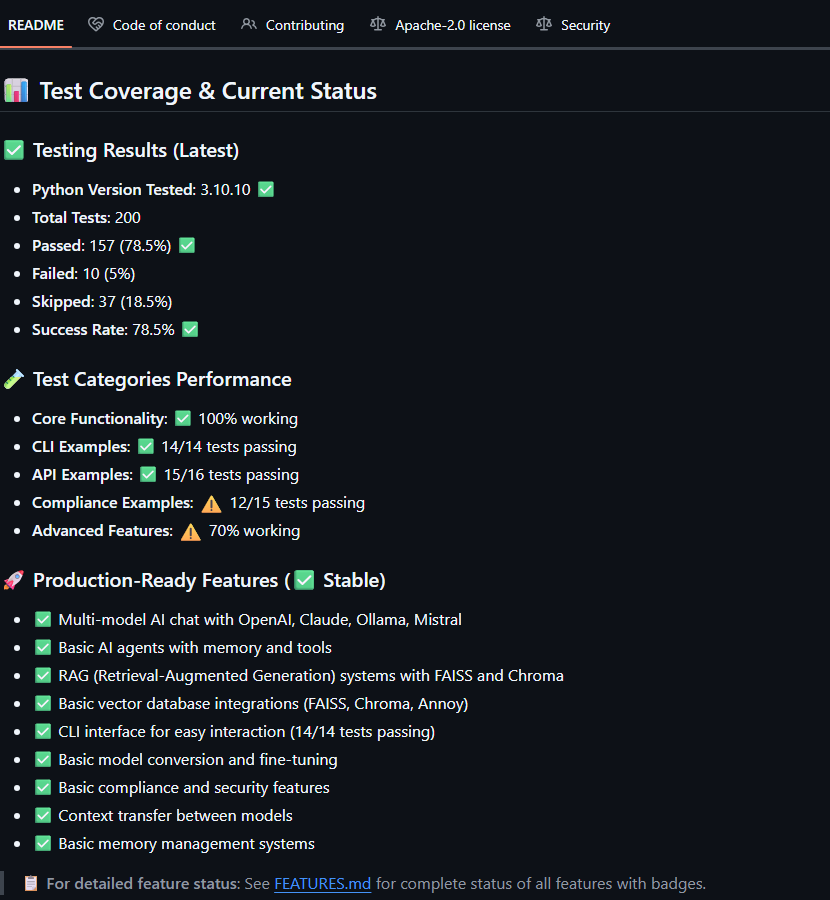Click the Security scales icon
This screenshot has width=830, height=900.
pos(543,25)
